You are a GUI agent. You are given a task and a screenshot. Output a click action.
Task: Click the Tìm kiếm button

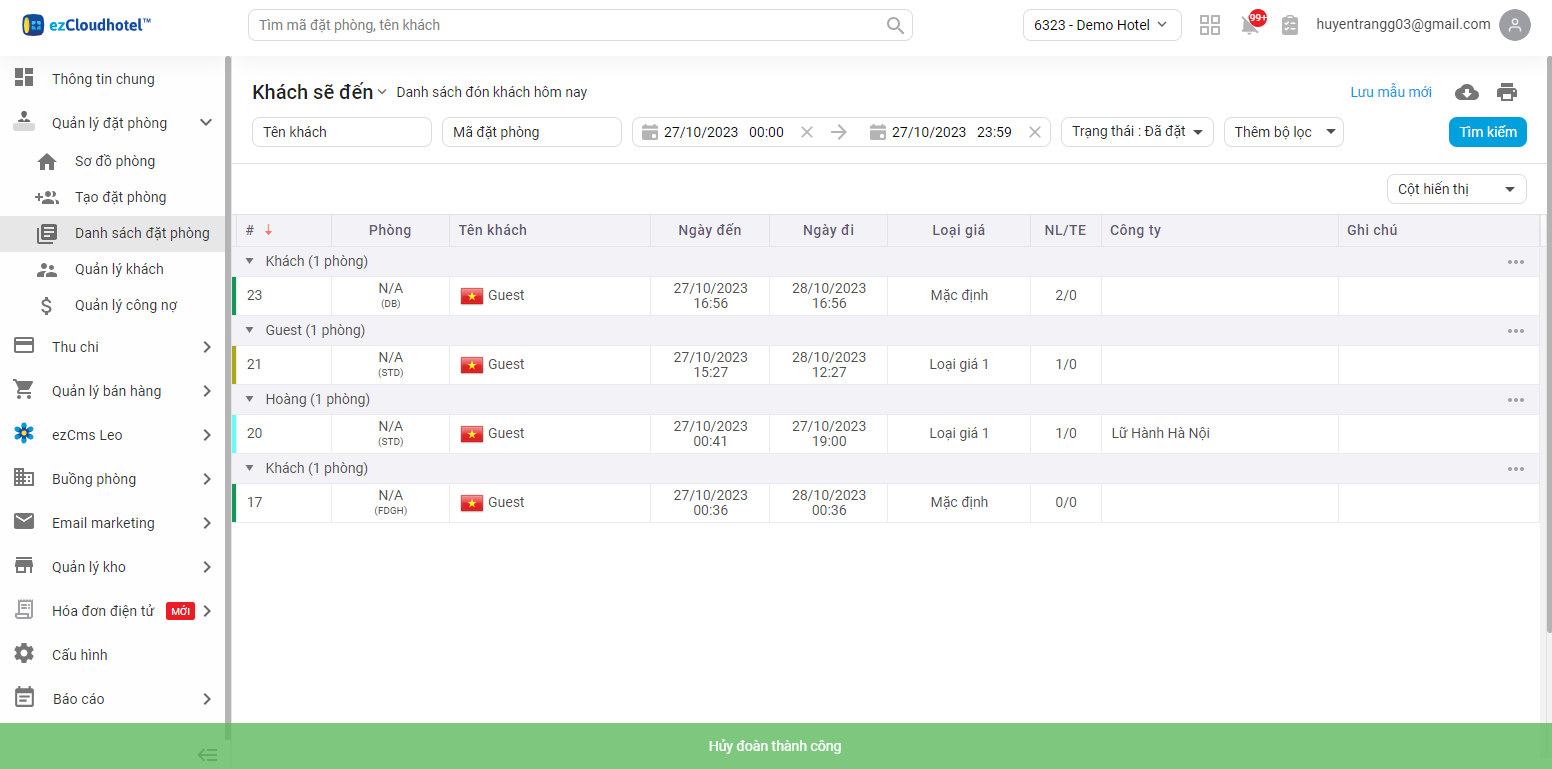pyautogui.click(x=1487, y=132)
